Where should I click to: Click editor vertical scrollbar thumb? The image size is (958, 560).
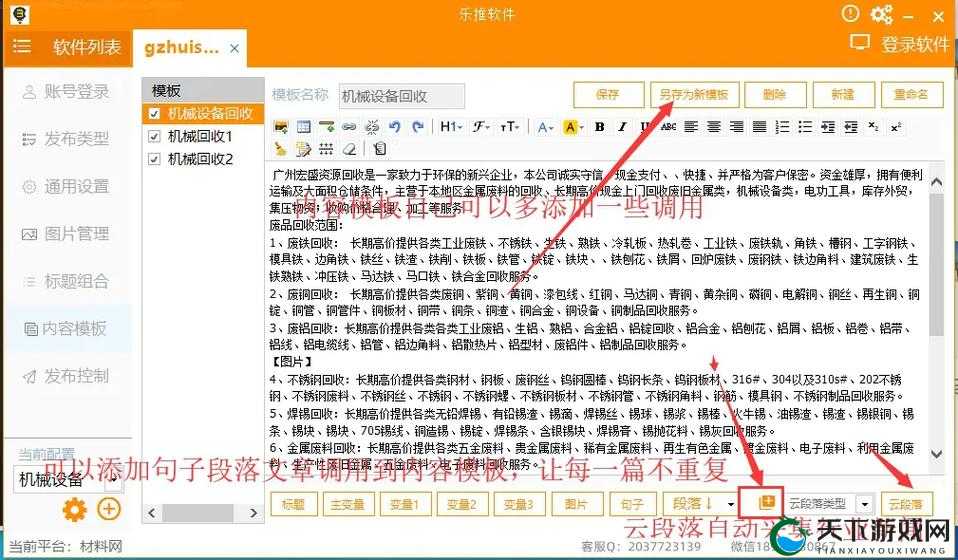click(936, 263)
